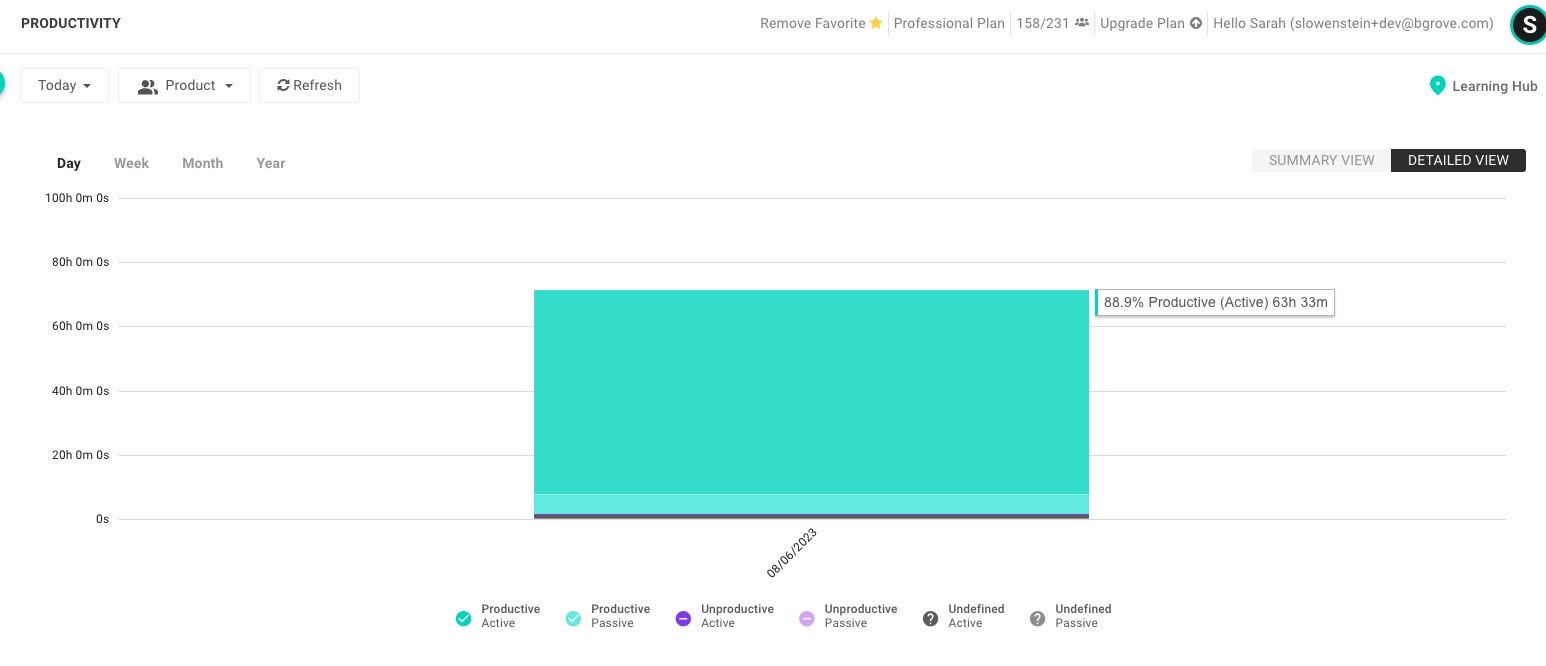Image resolution: width=1546 pixels, height=666 pixels.
Task: Click the Refresh button
Action: pos(309,85)
